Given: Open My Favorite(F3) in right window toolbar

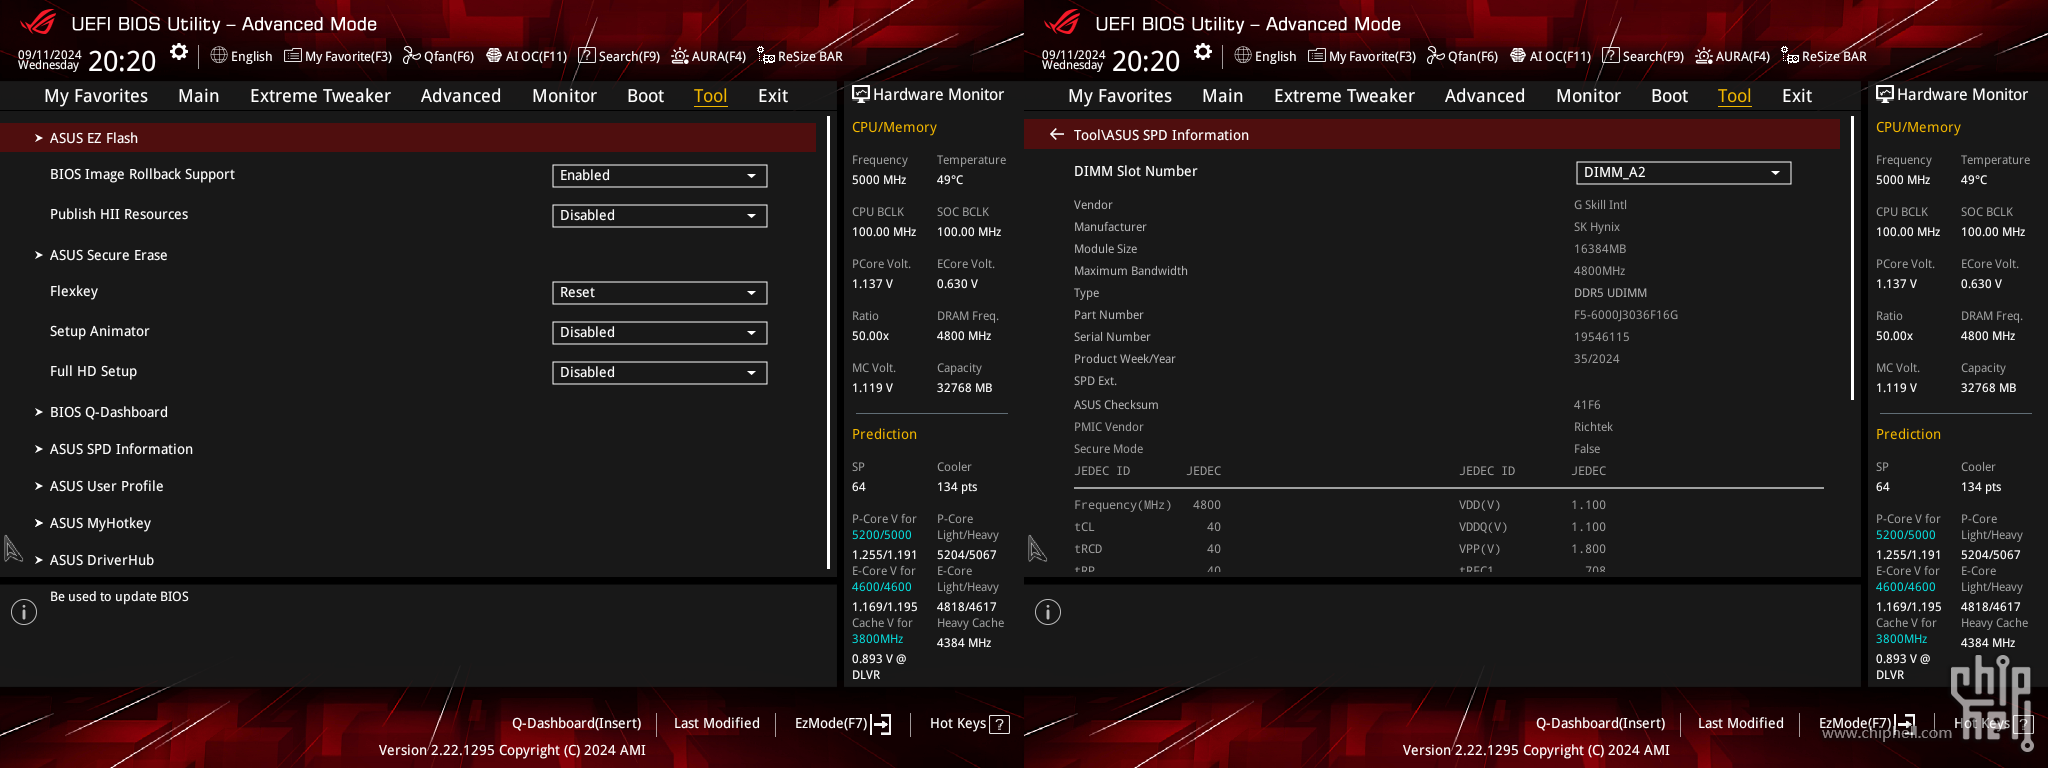Looking at the screenshot, I should point(1362,56).
